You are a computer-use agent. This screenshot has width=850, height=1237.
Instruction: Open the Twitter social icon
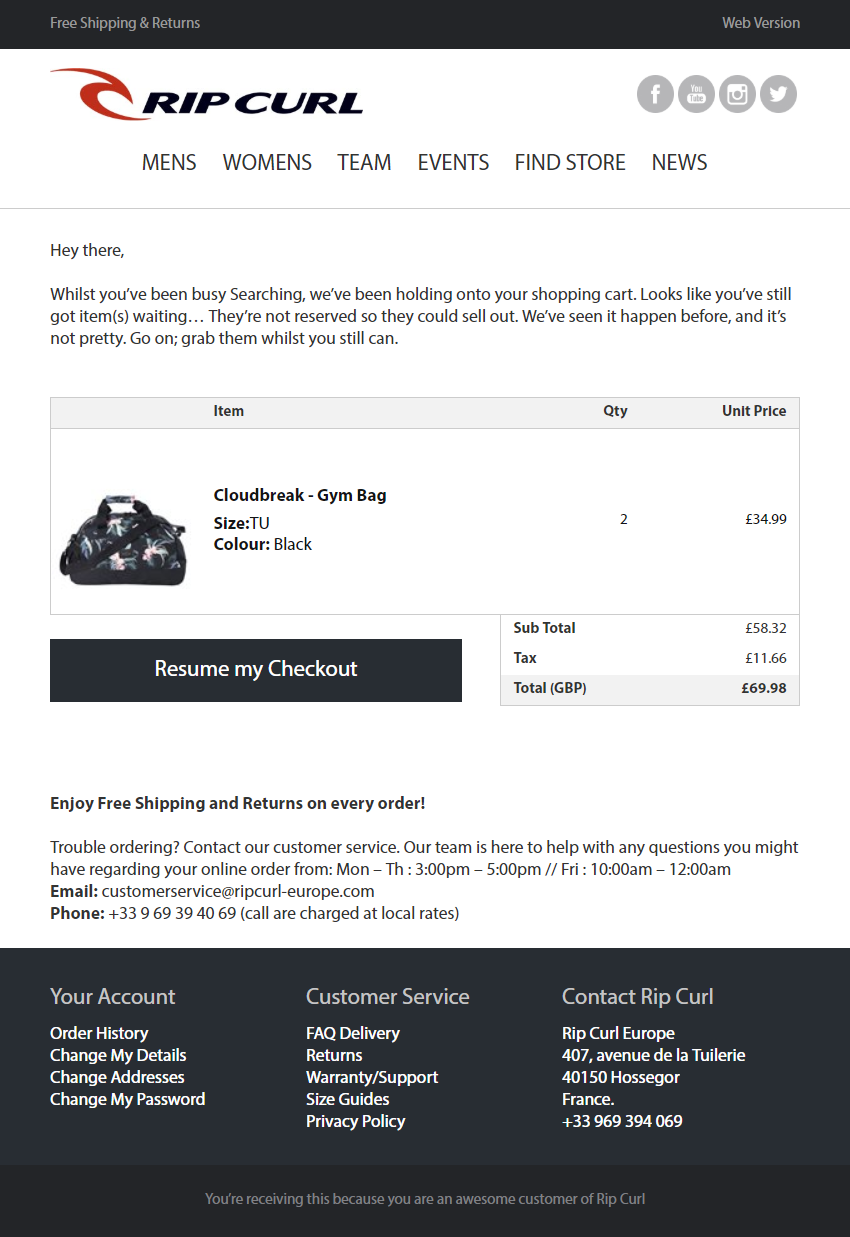click(778, 94)
